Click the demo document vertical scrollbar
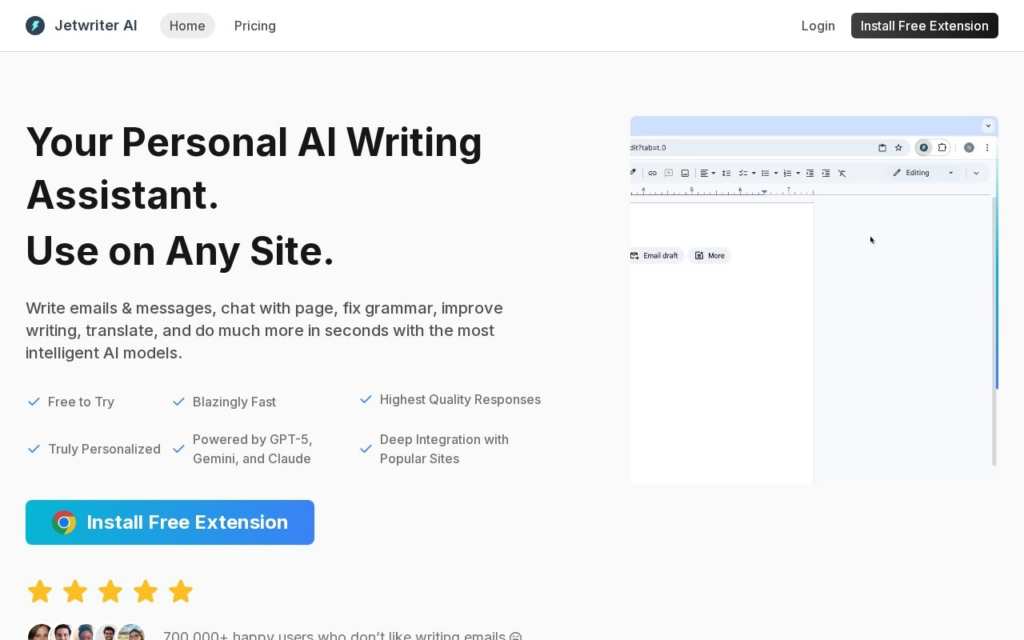 (x=994, y=331)
